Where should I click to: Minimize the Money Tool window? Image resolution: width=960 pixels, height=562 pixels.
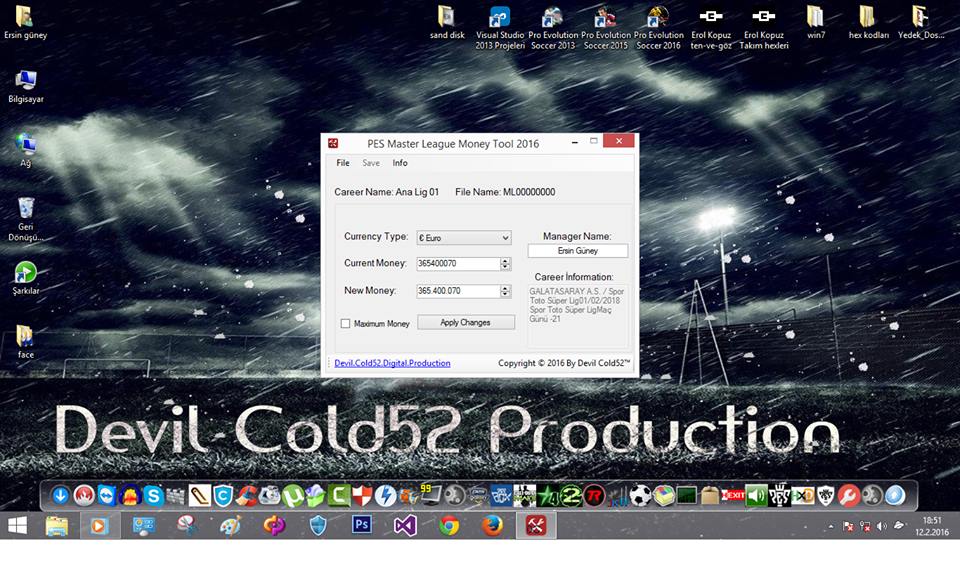574,141
